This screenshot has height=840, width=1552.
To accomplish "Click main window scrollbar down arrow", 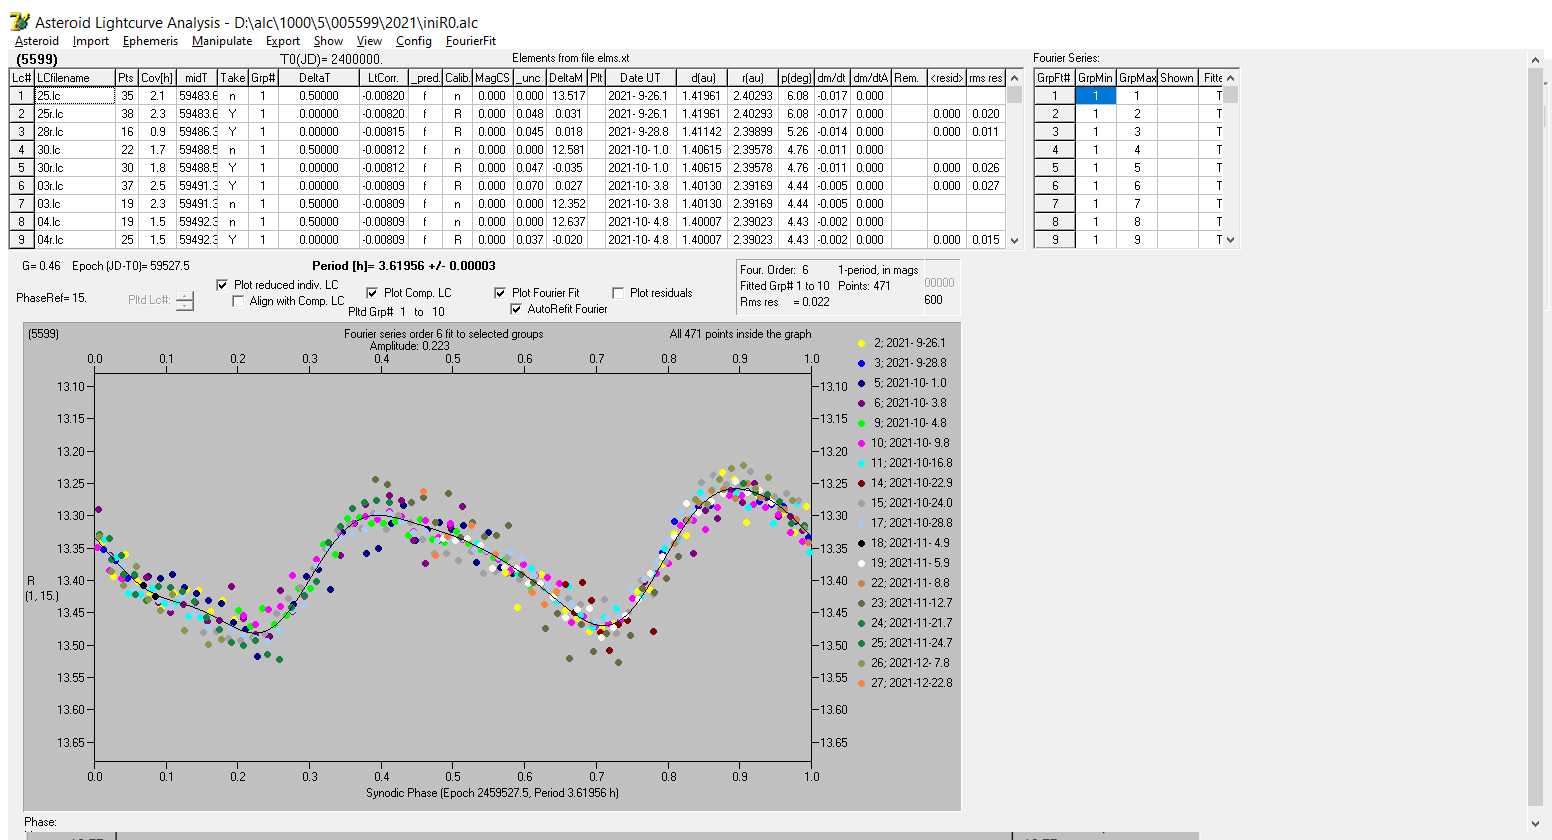I will tap(1536, 823).
